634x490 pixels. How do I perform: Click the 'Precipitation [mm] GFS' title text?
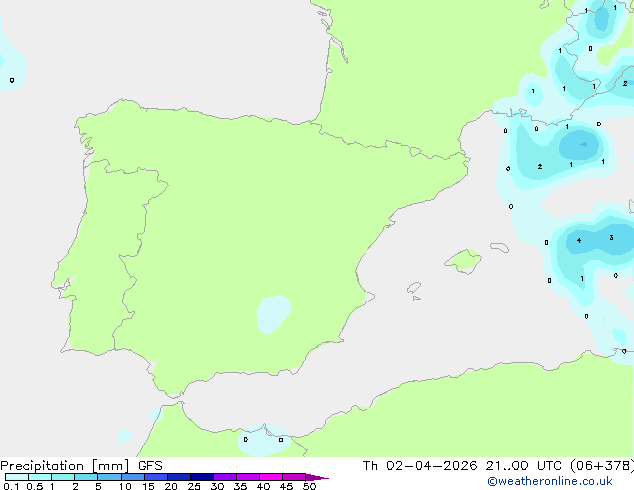81,466
